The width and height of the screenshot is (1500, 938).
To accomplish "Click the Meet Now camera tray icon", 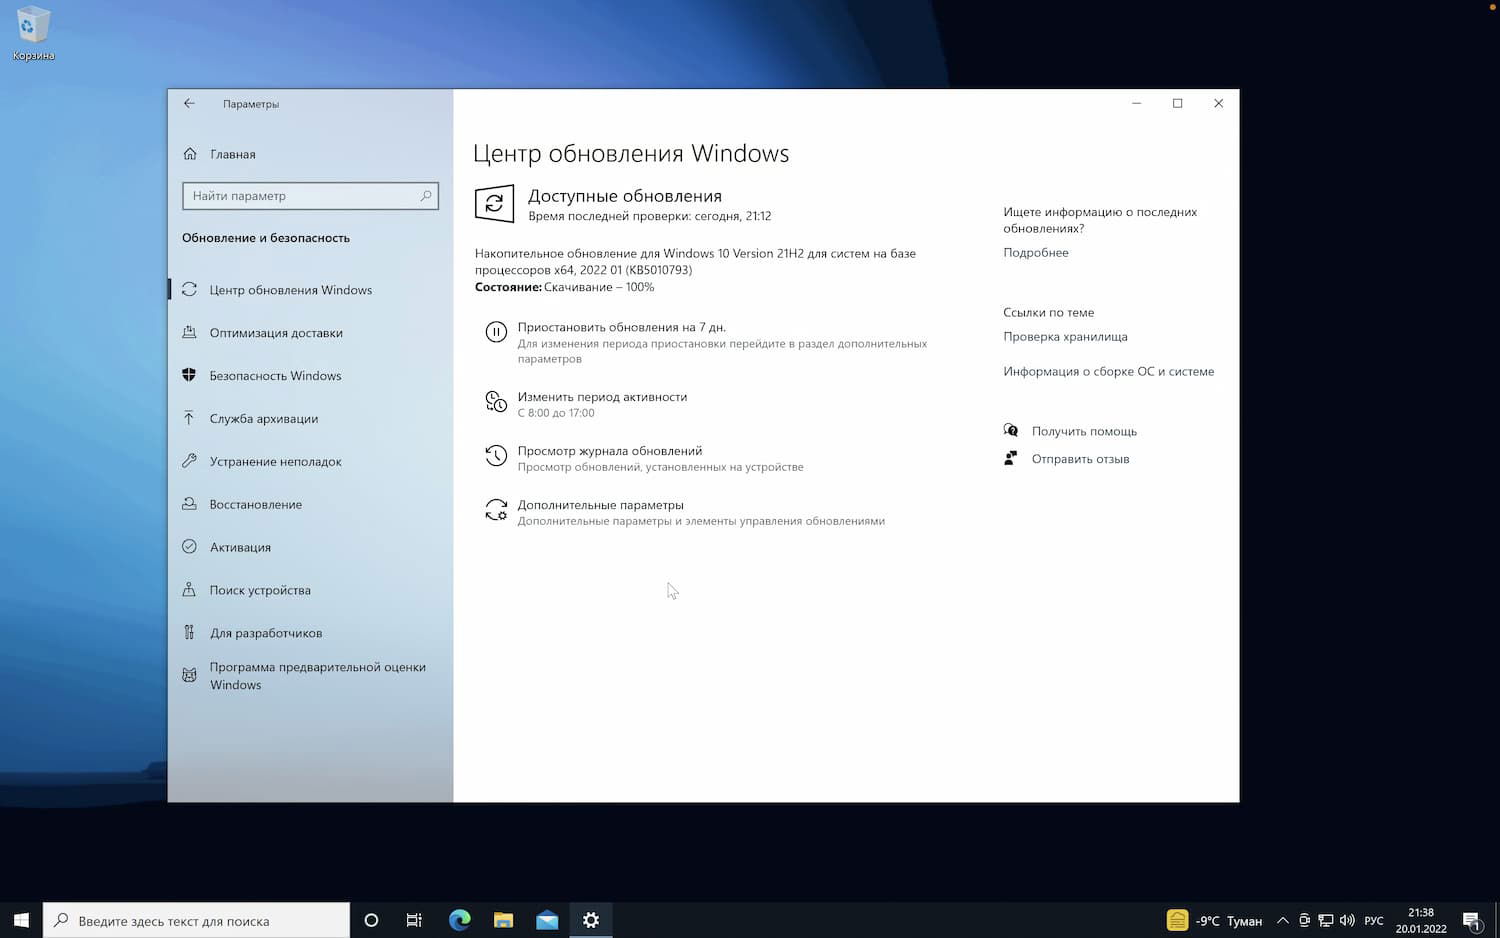I will [x=1304, y=920].
